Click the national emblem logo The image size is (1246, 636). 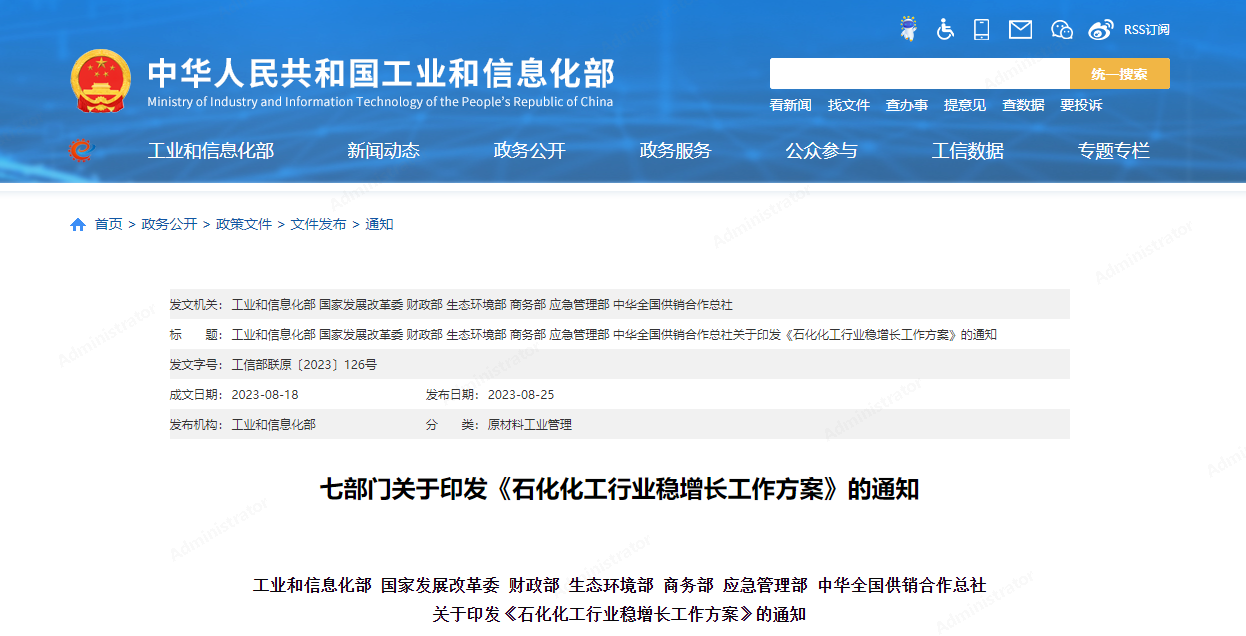pyautogui.click(x=100, y=81)
